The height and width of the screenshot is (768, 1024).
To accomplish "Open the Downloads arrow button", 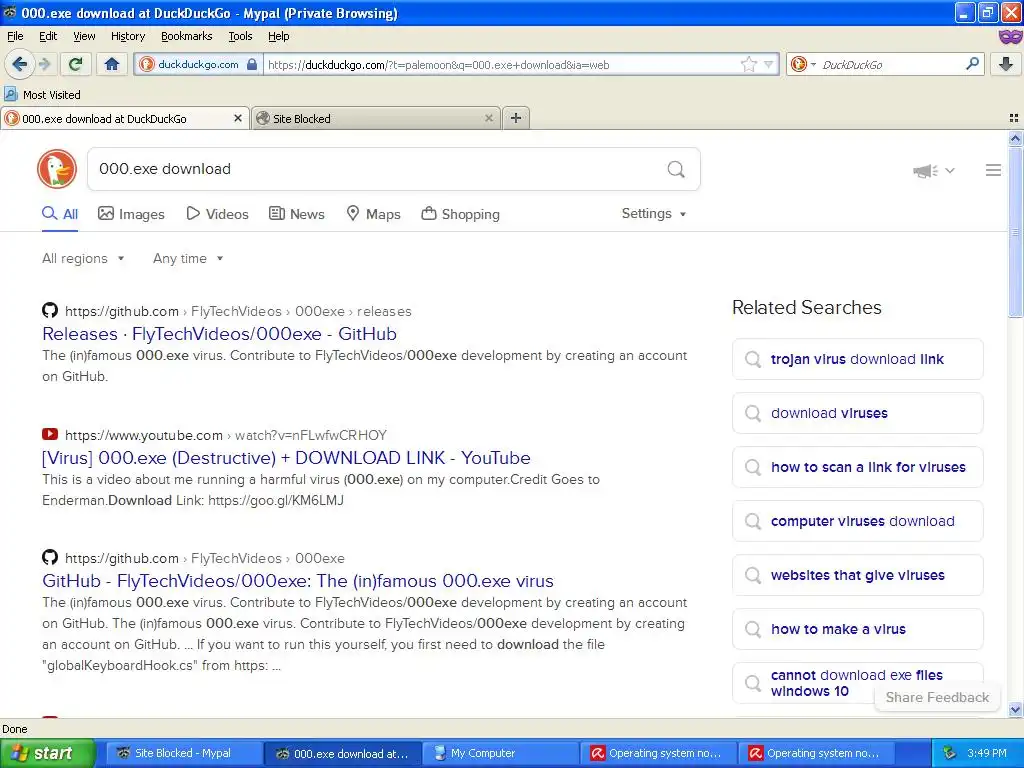I will 1006,64.
